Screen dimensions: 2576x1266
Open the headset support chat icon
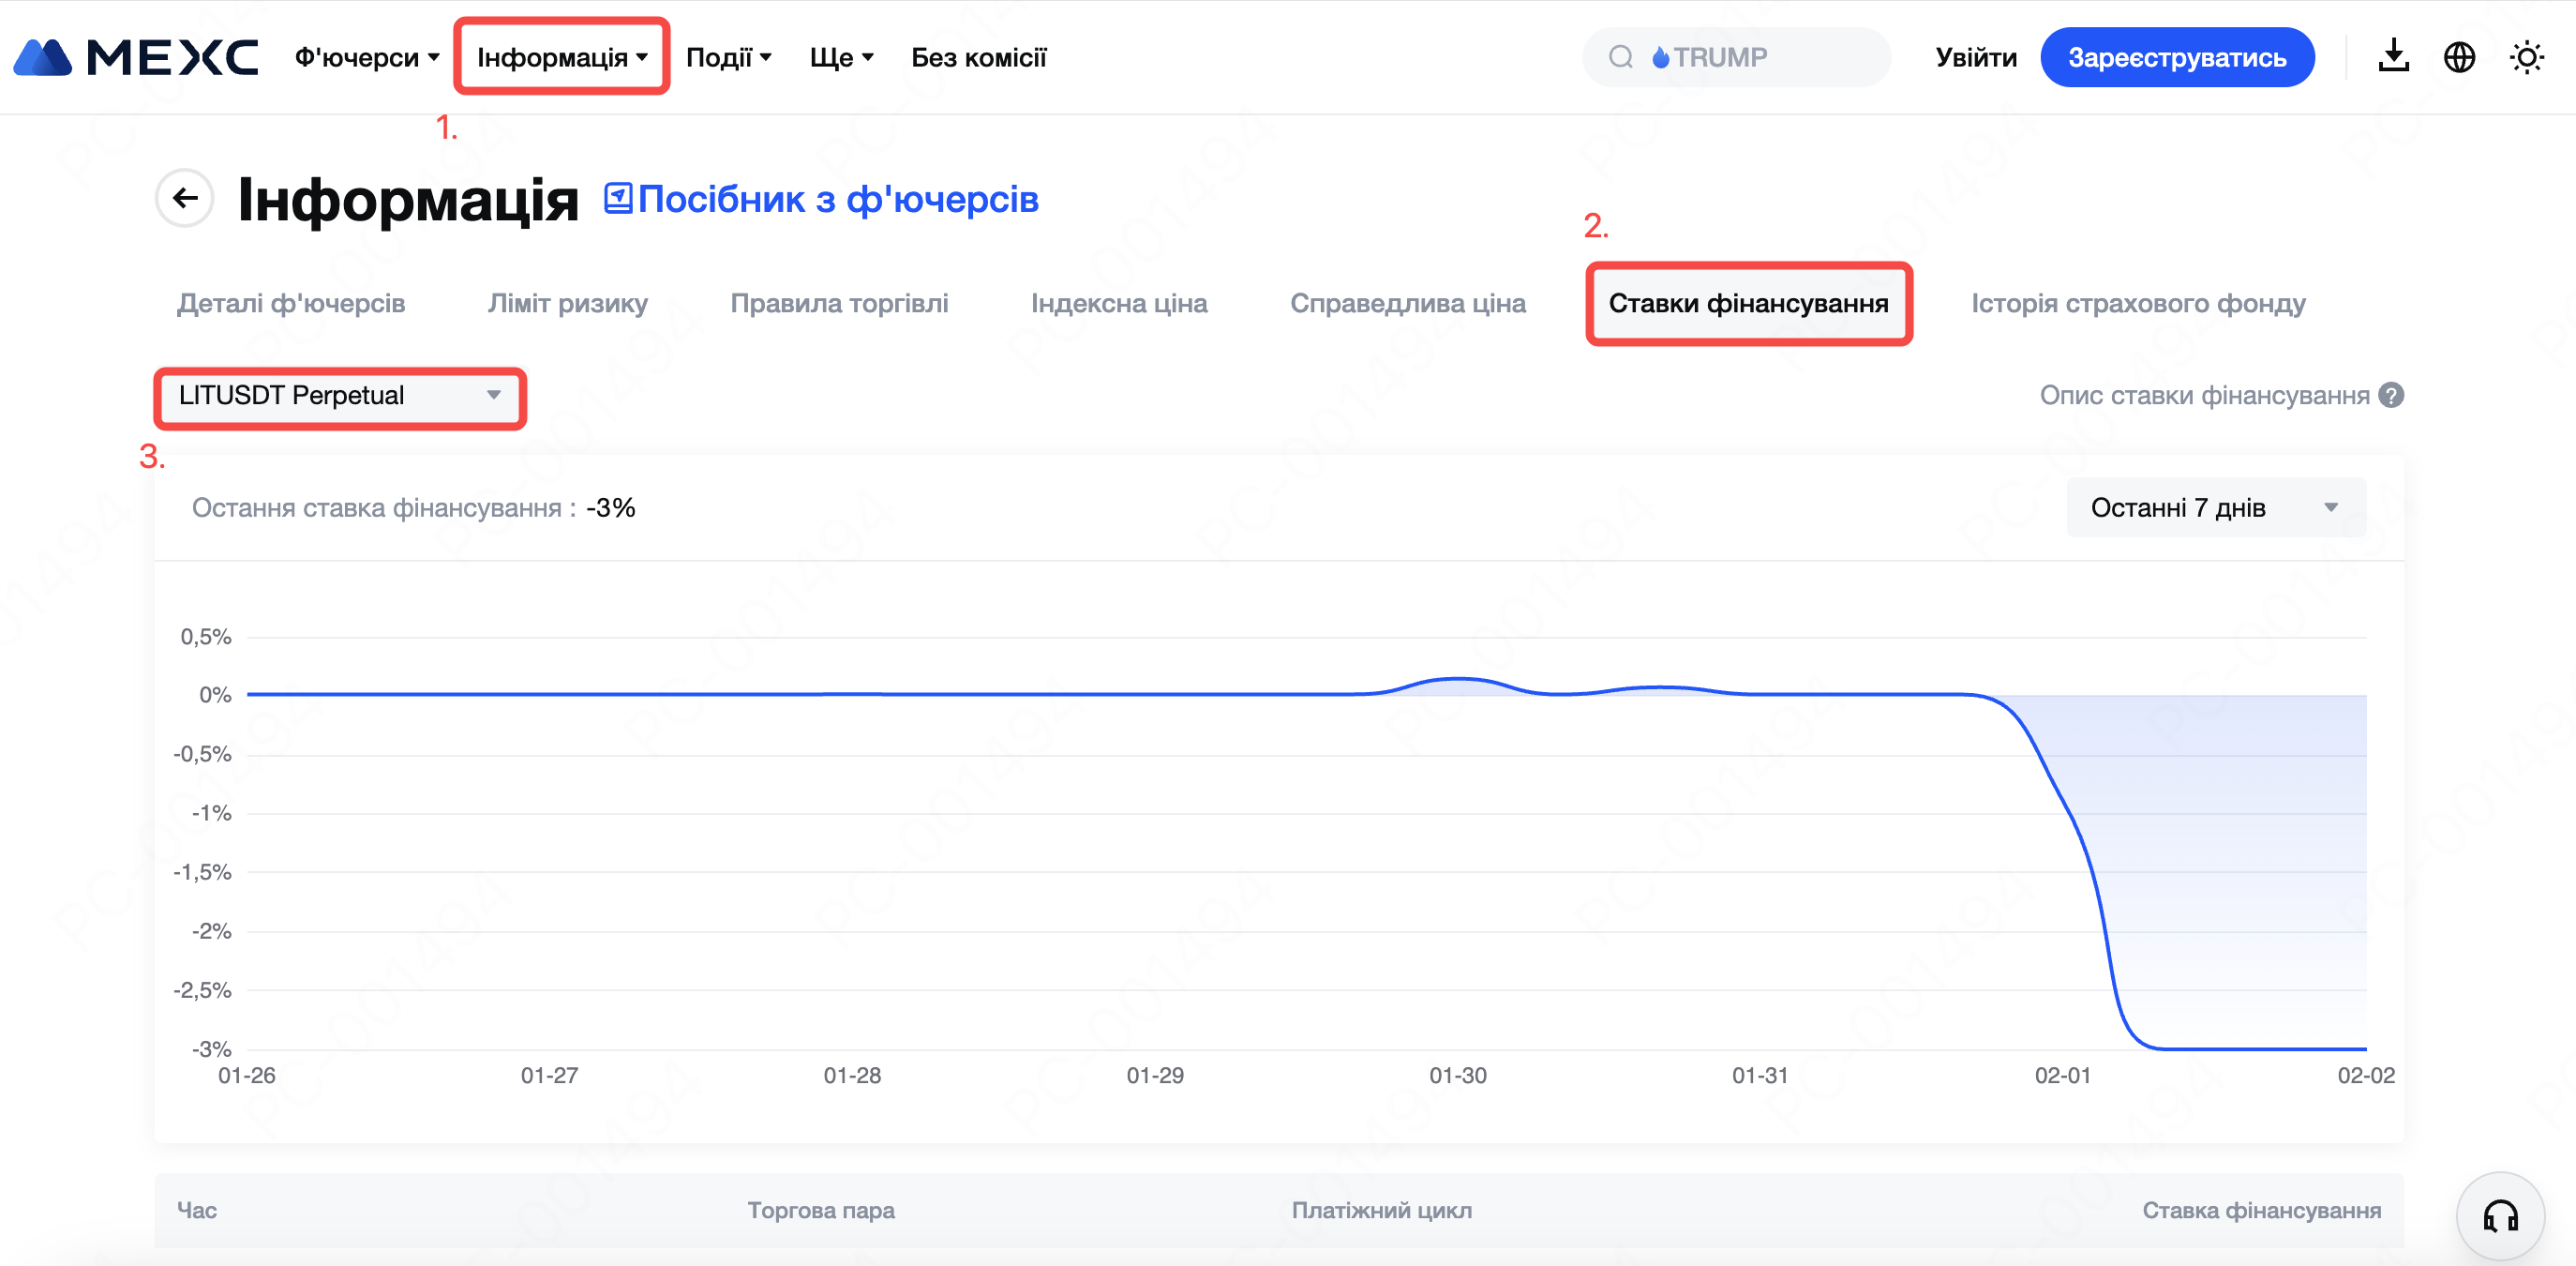pyautogui.click(x=2500, y=1216)
